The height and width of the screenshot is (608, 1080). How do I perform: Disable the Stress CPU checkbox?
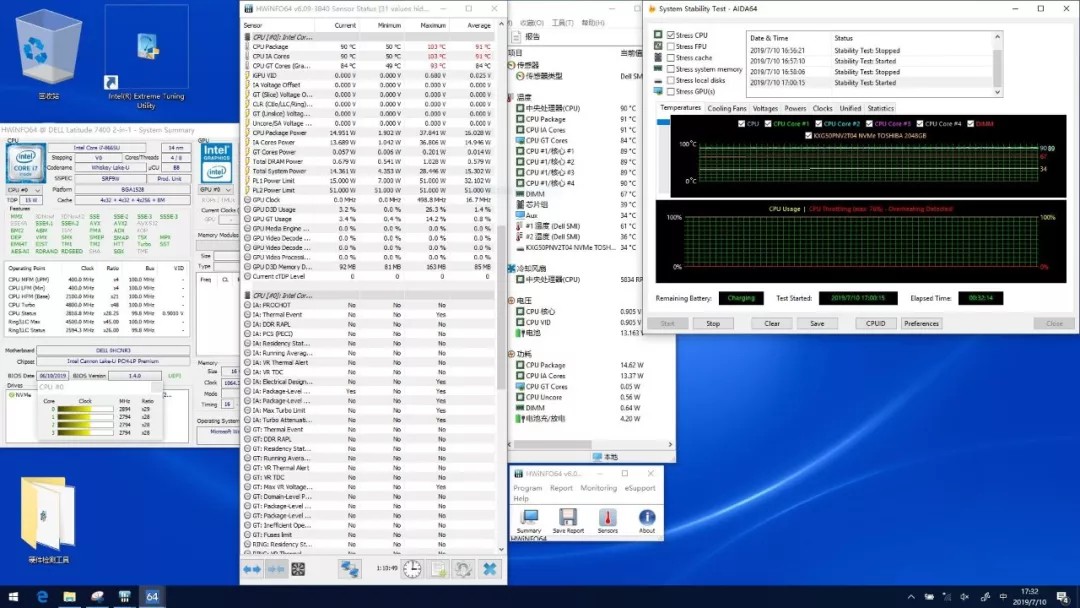pos(671,35)
